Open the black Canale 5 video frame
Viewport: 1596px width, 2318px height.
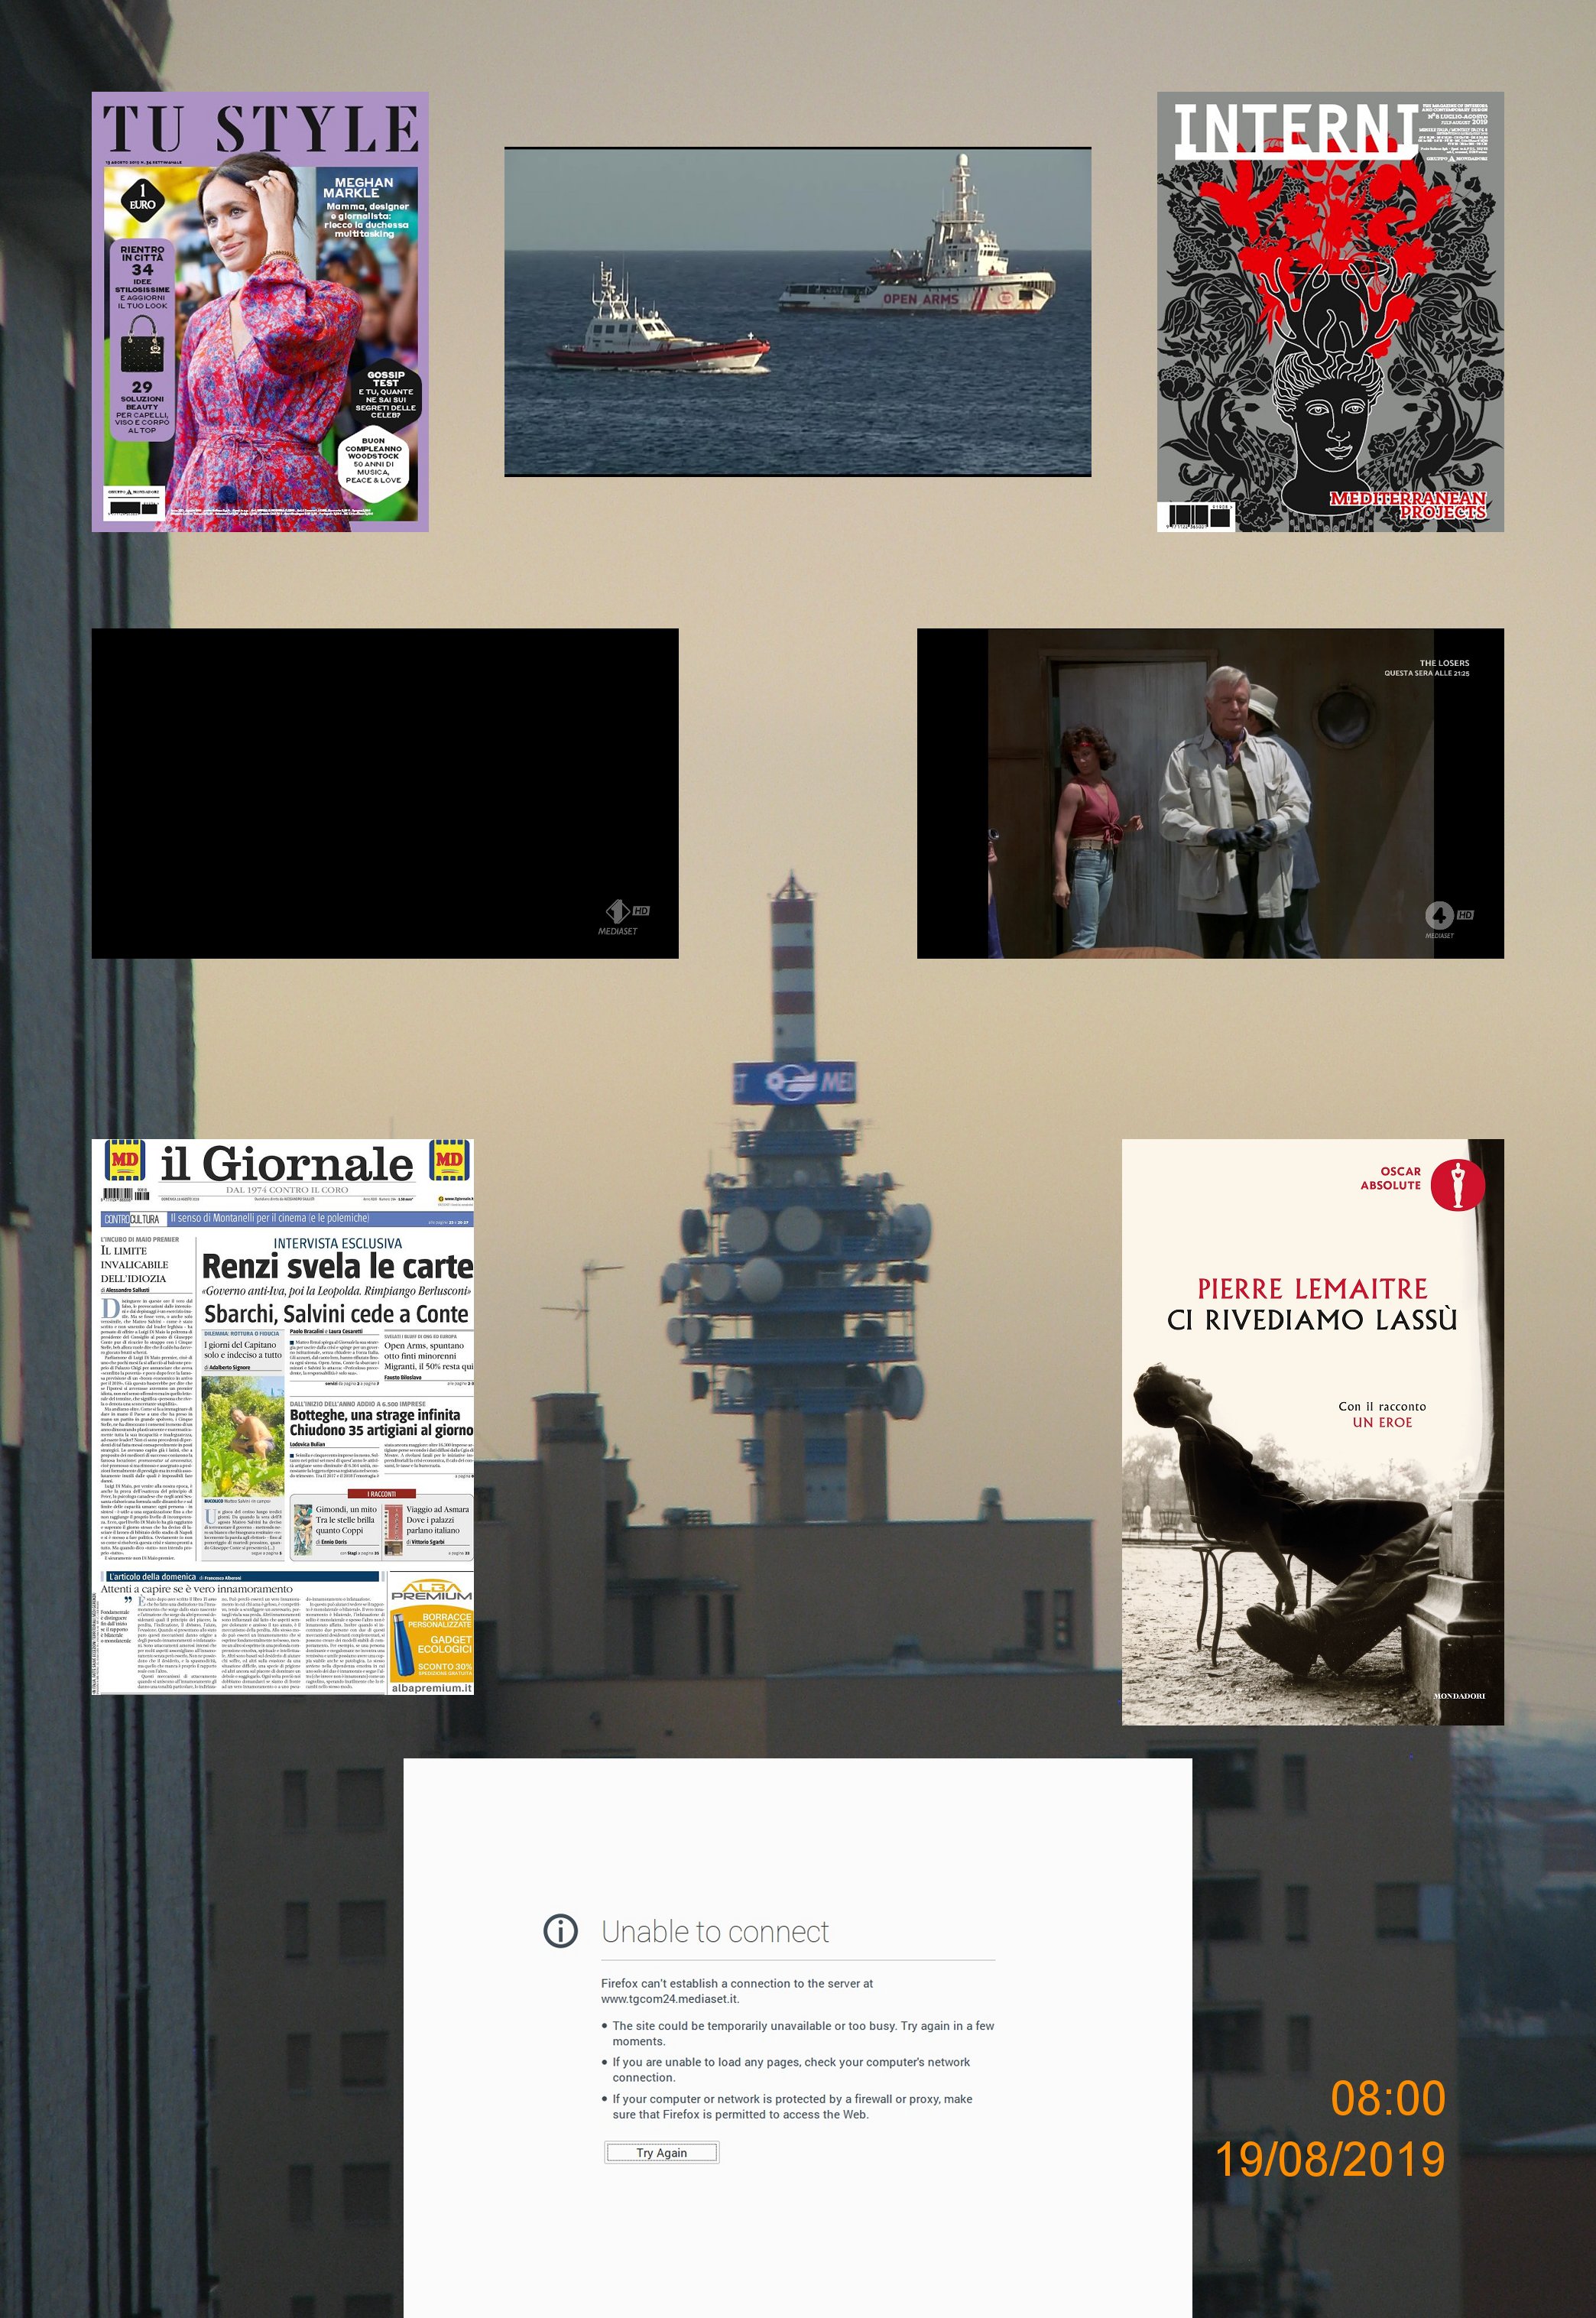point(385,793)
